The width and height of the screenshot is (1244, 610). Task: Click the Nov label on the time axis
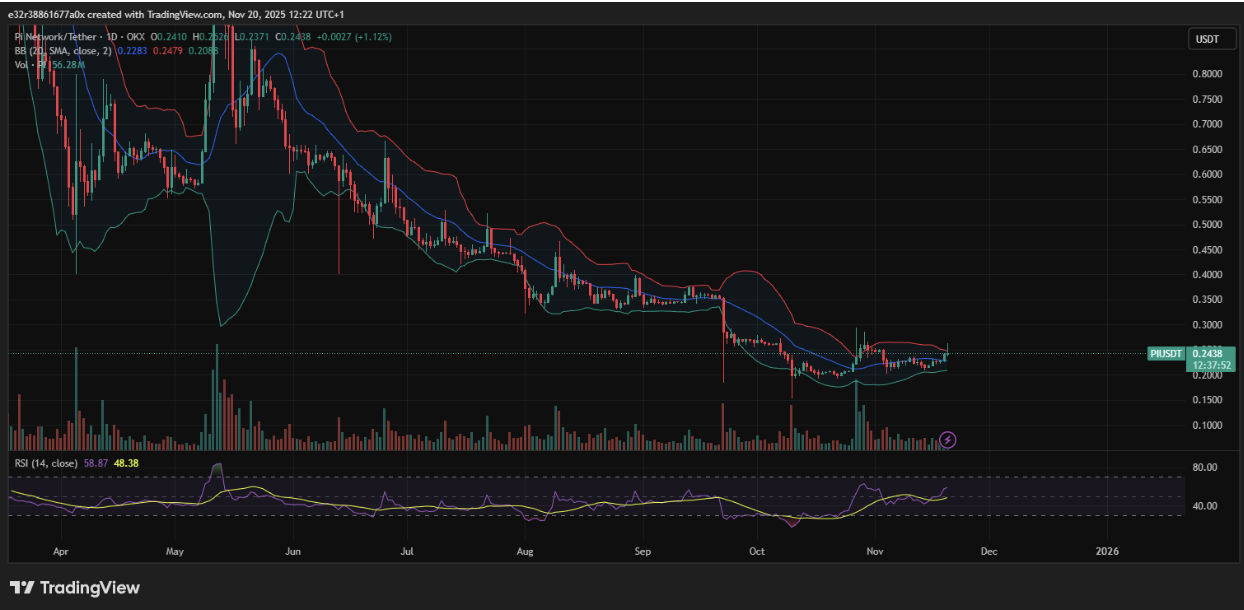(875, 551)
